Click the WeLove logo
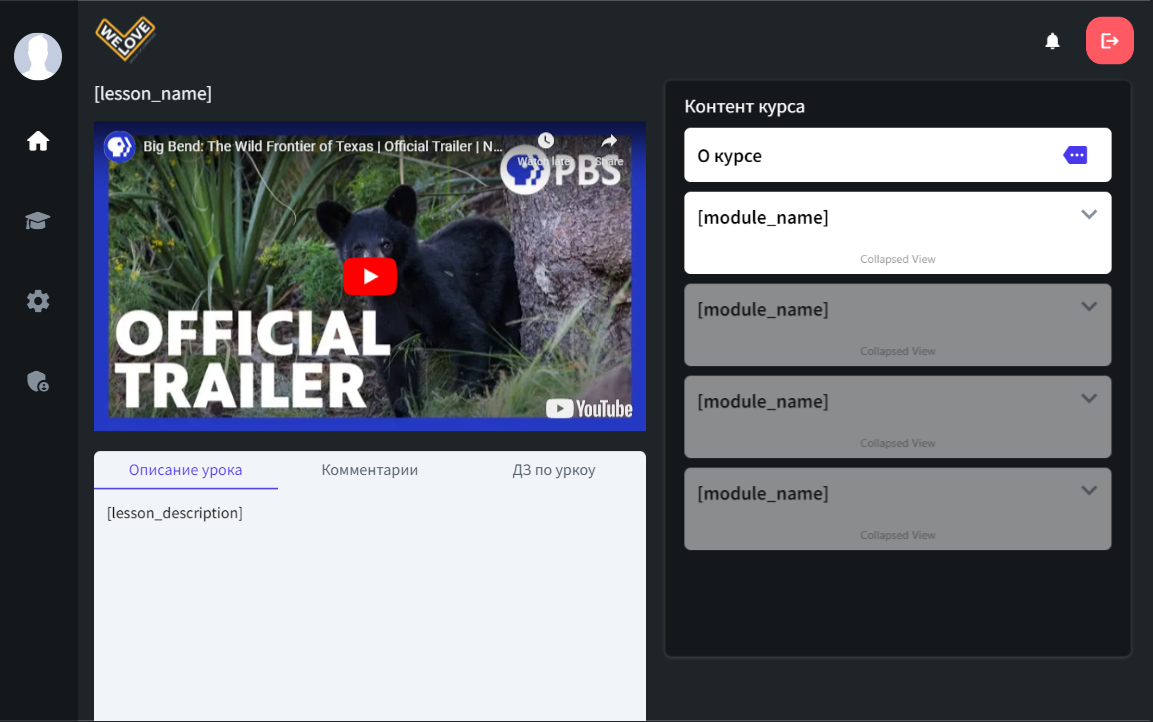Viewport: 1153px width, 722px height. point(125,39)
